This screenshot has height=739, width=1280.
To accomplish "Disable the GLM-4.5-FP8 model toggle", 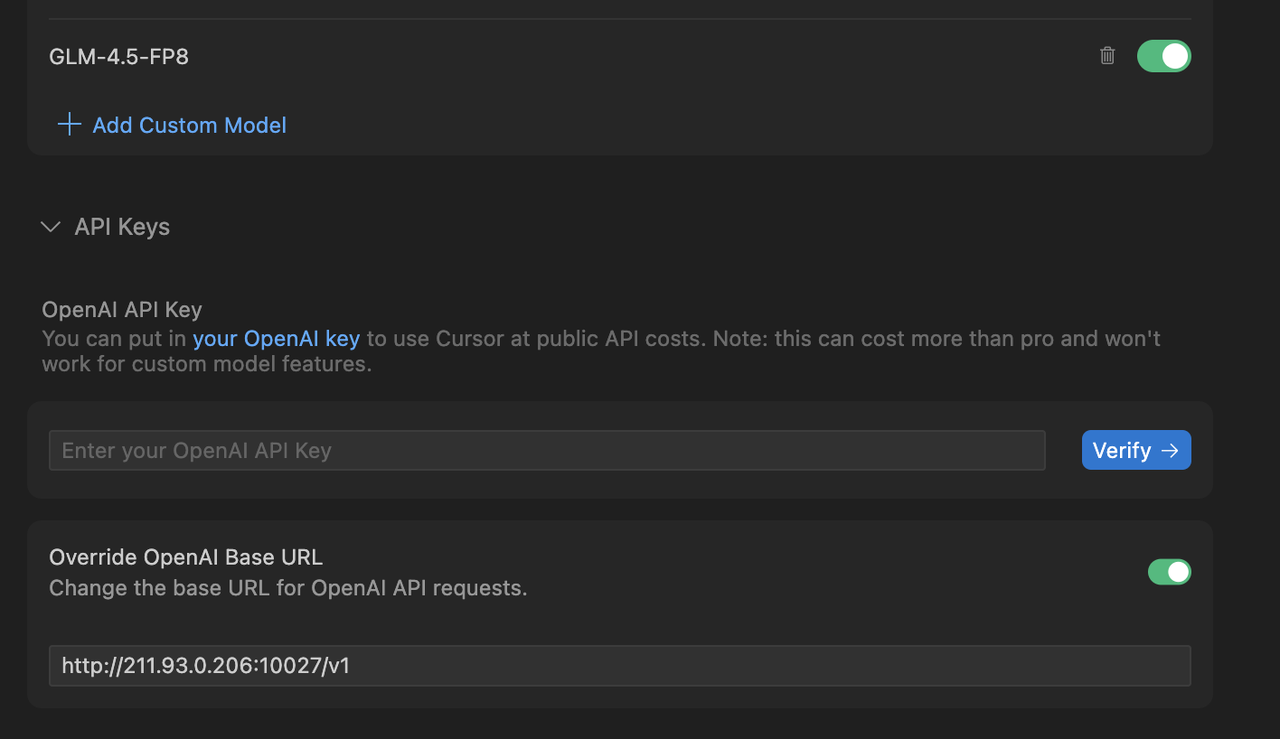I will click(1163, 56).
